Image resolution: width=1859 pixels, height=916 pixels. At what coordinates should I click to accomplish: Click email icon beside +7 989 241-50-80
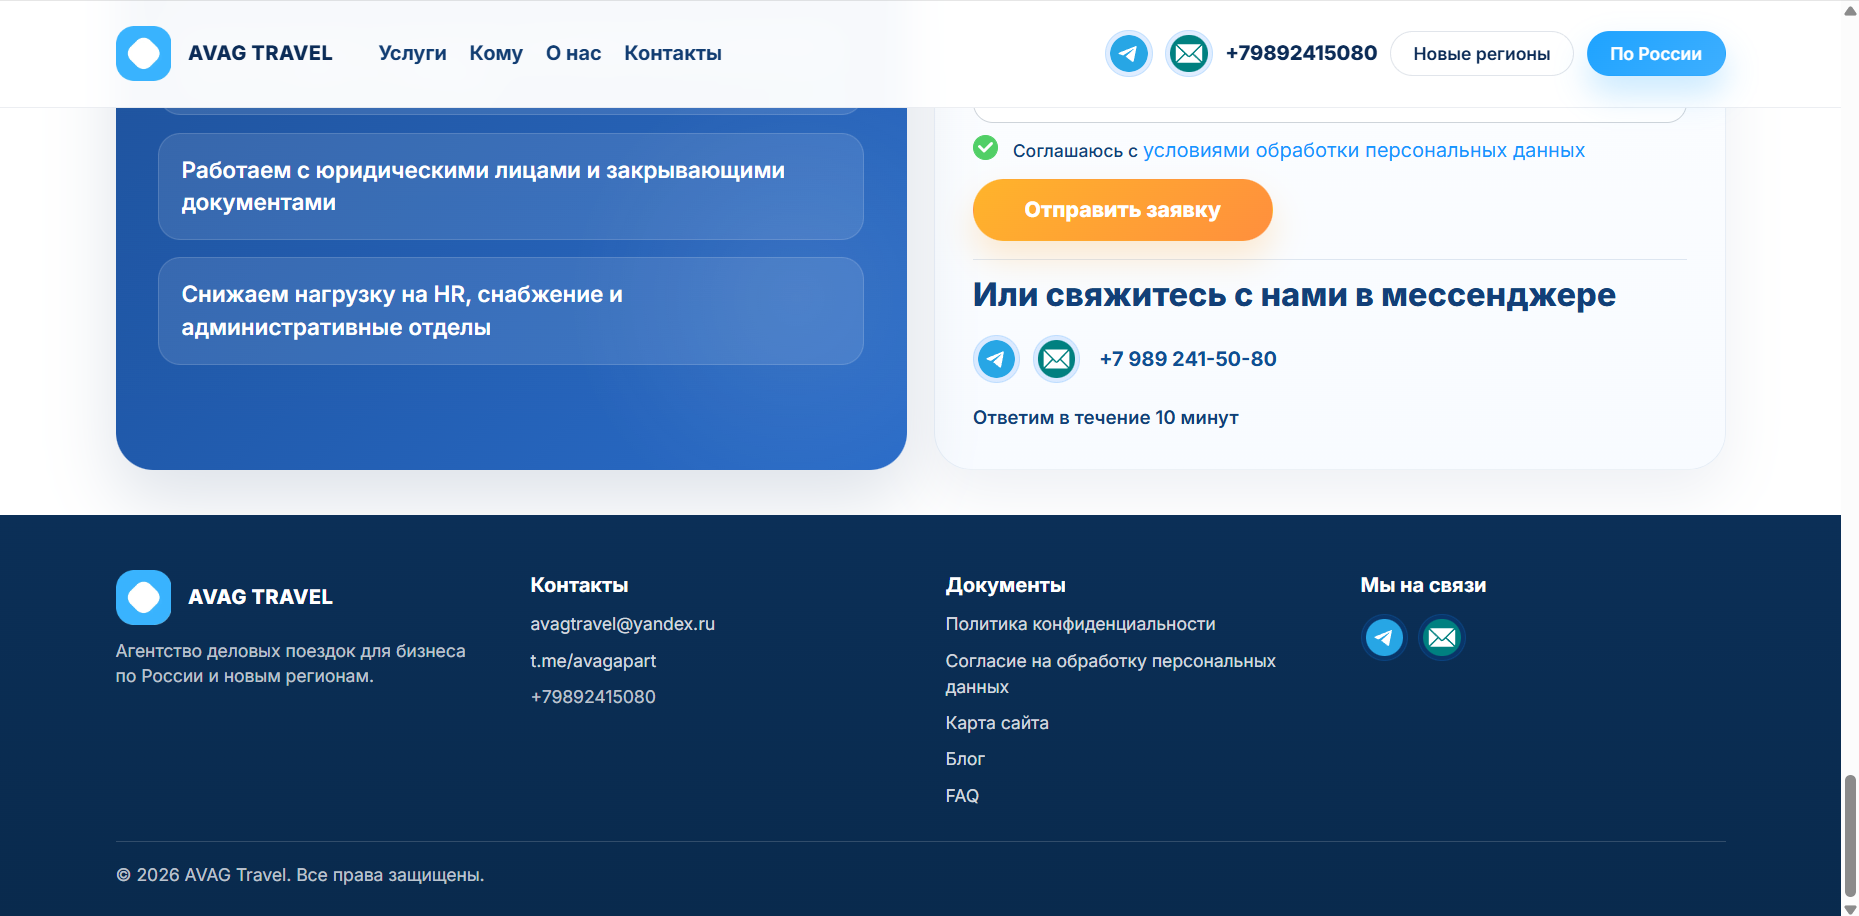click(x=1056, y=359)
